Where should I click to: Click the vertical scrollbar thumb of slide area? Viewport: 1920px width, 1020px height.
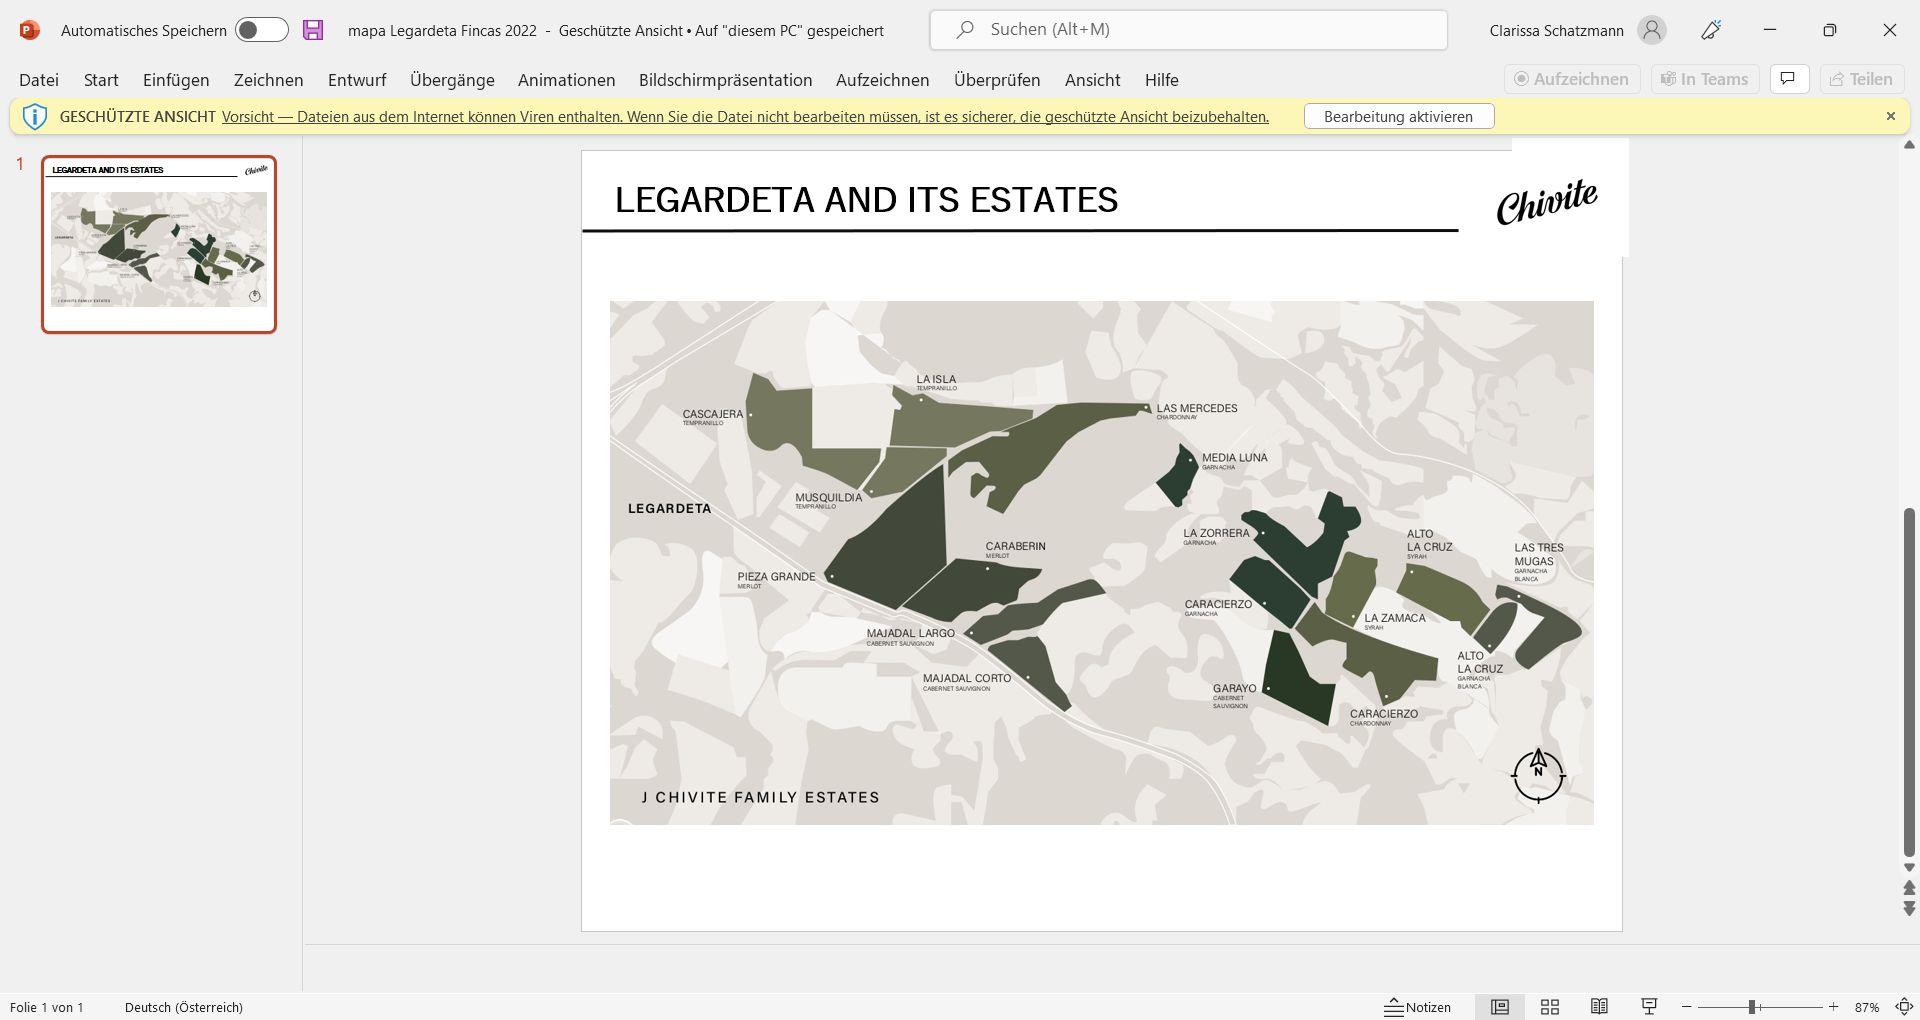[1909, 682]
